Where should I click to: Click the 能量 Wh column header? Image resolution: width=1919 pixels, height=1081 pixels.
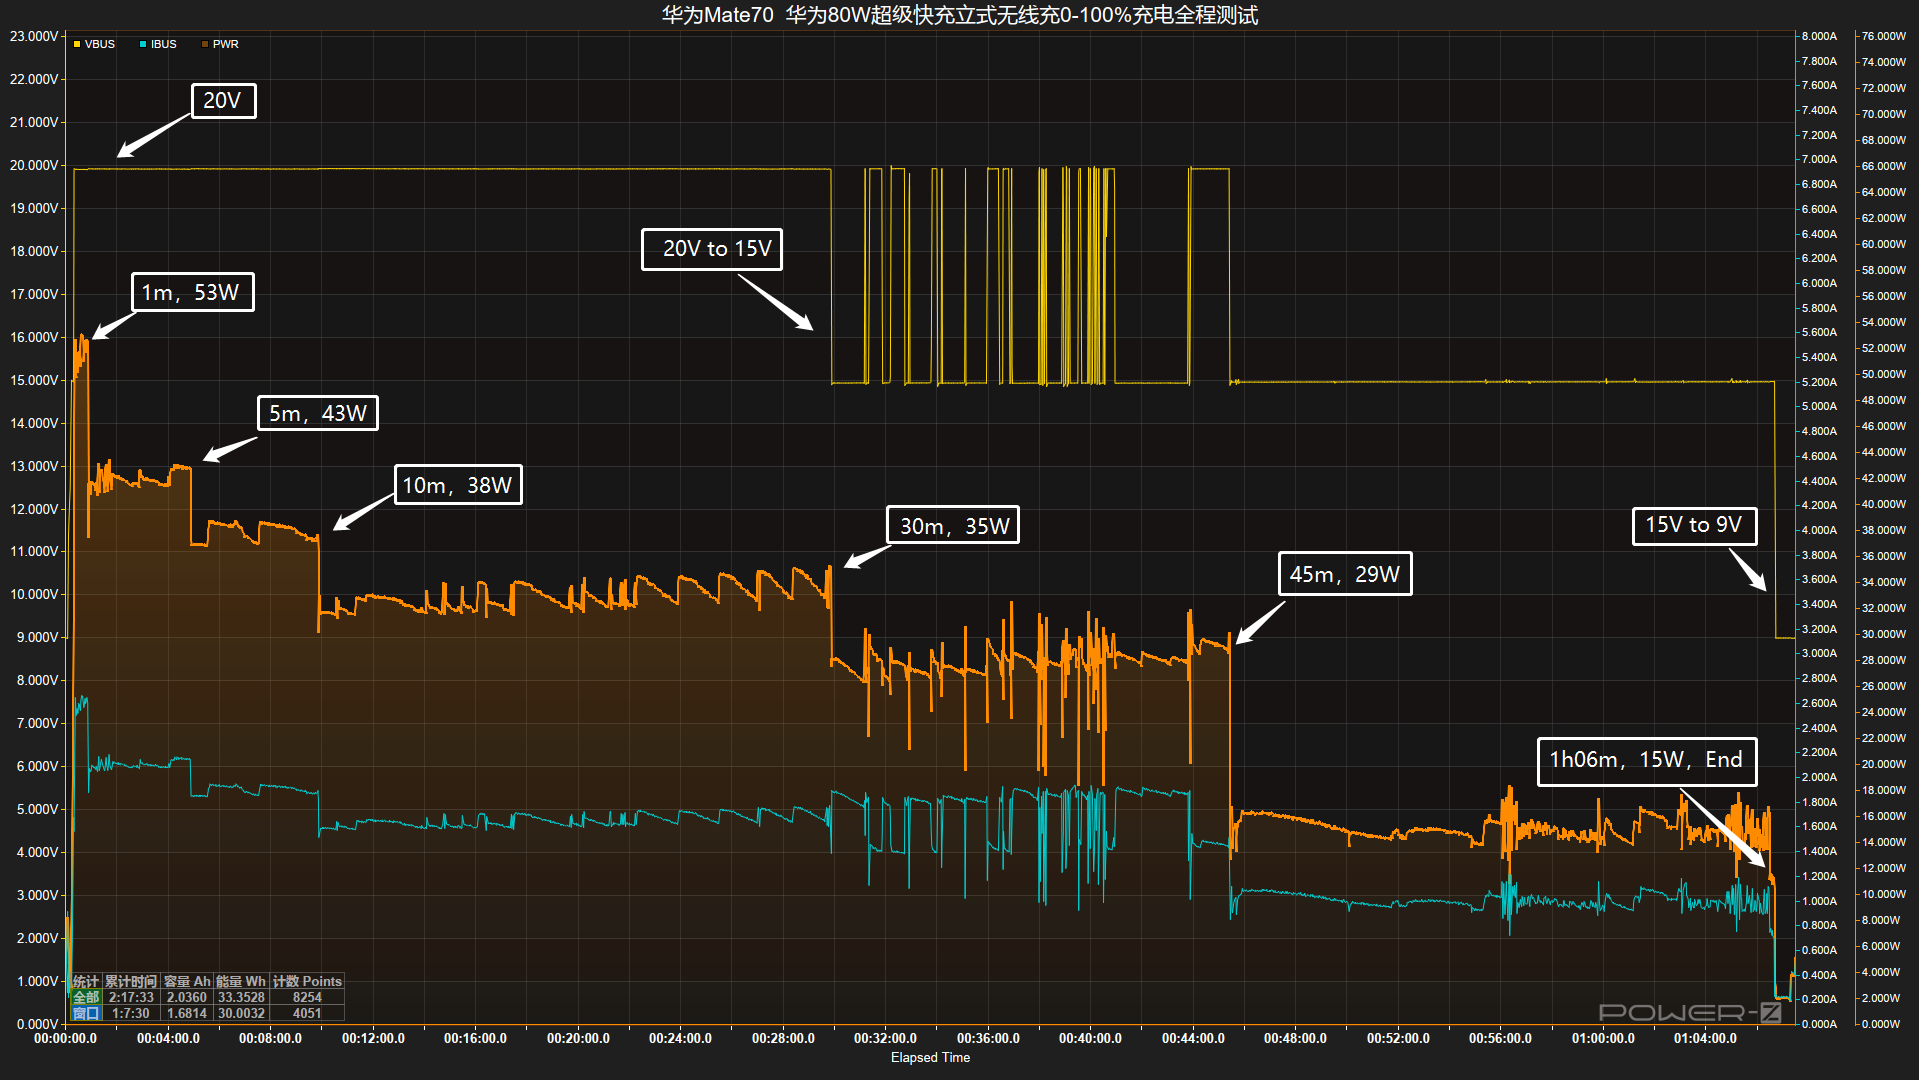(241, 981)
